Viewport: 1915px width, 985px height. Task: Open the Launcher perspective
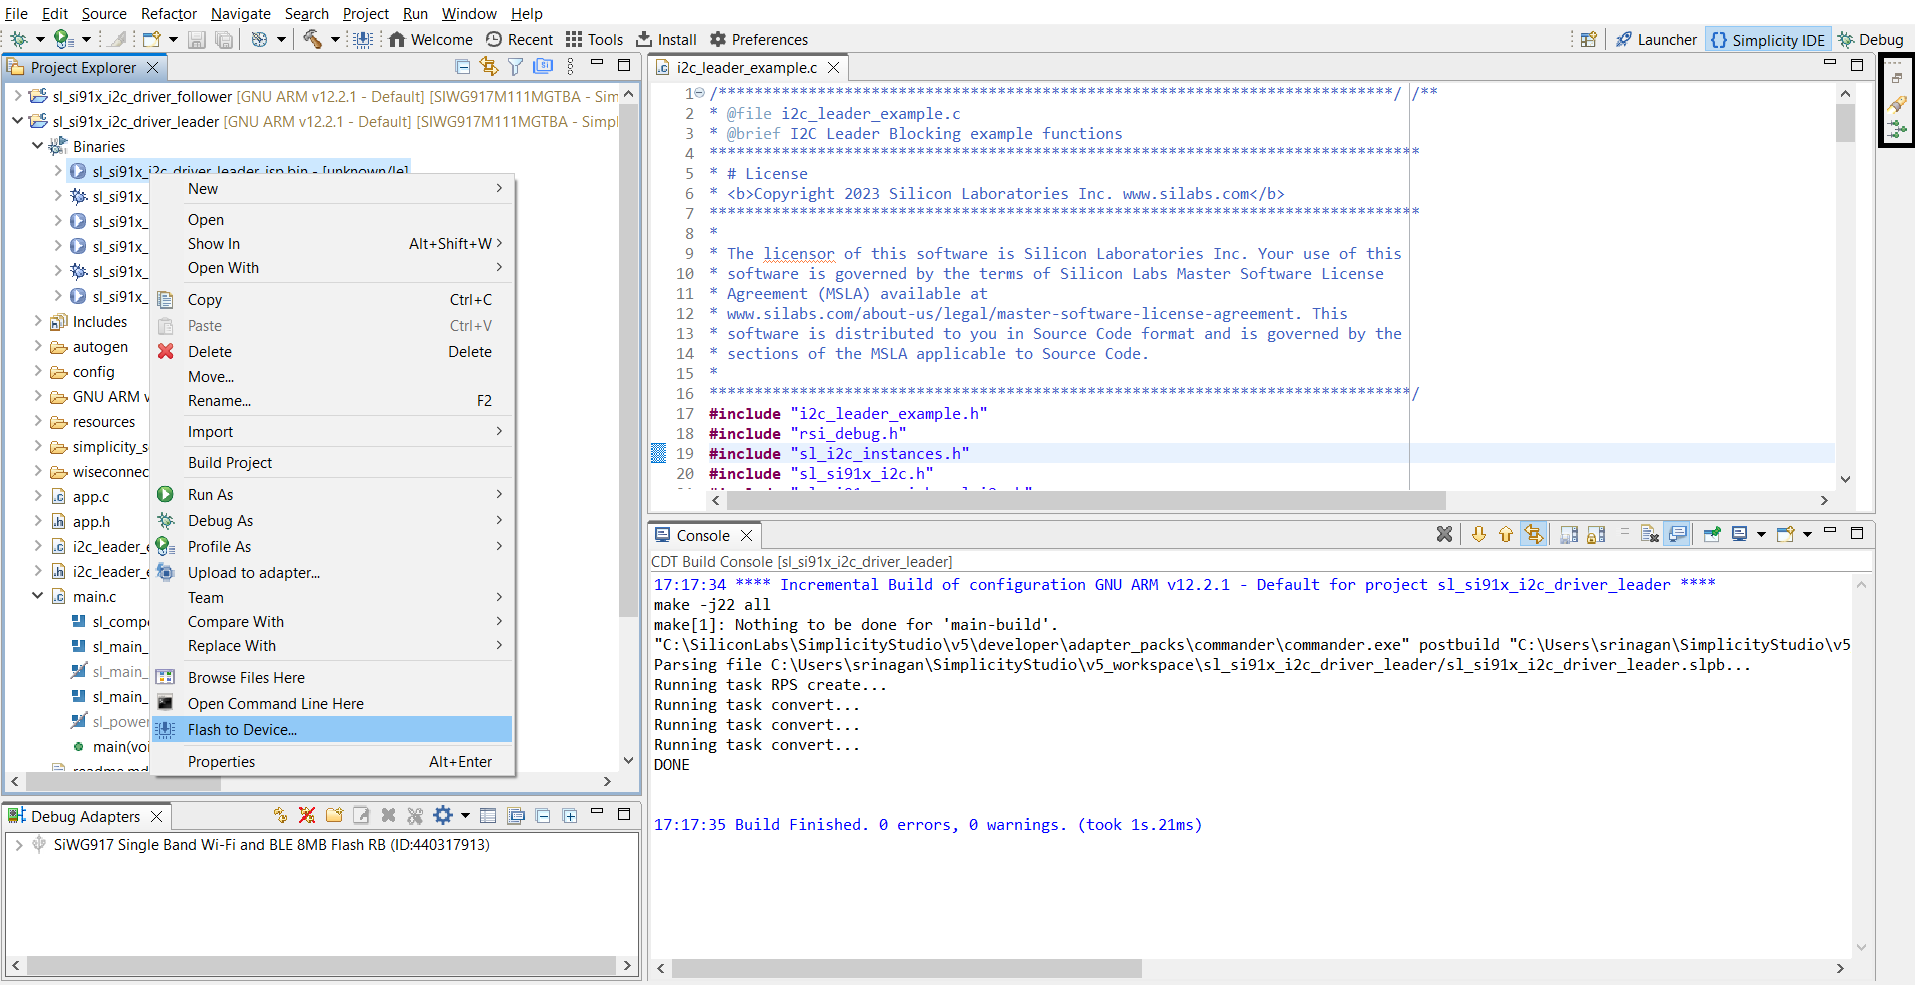pos(1656,40)
